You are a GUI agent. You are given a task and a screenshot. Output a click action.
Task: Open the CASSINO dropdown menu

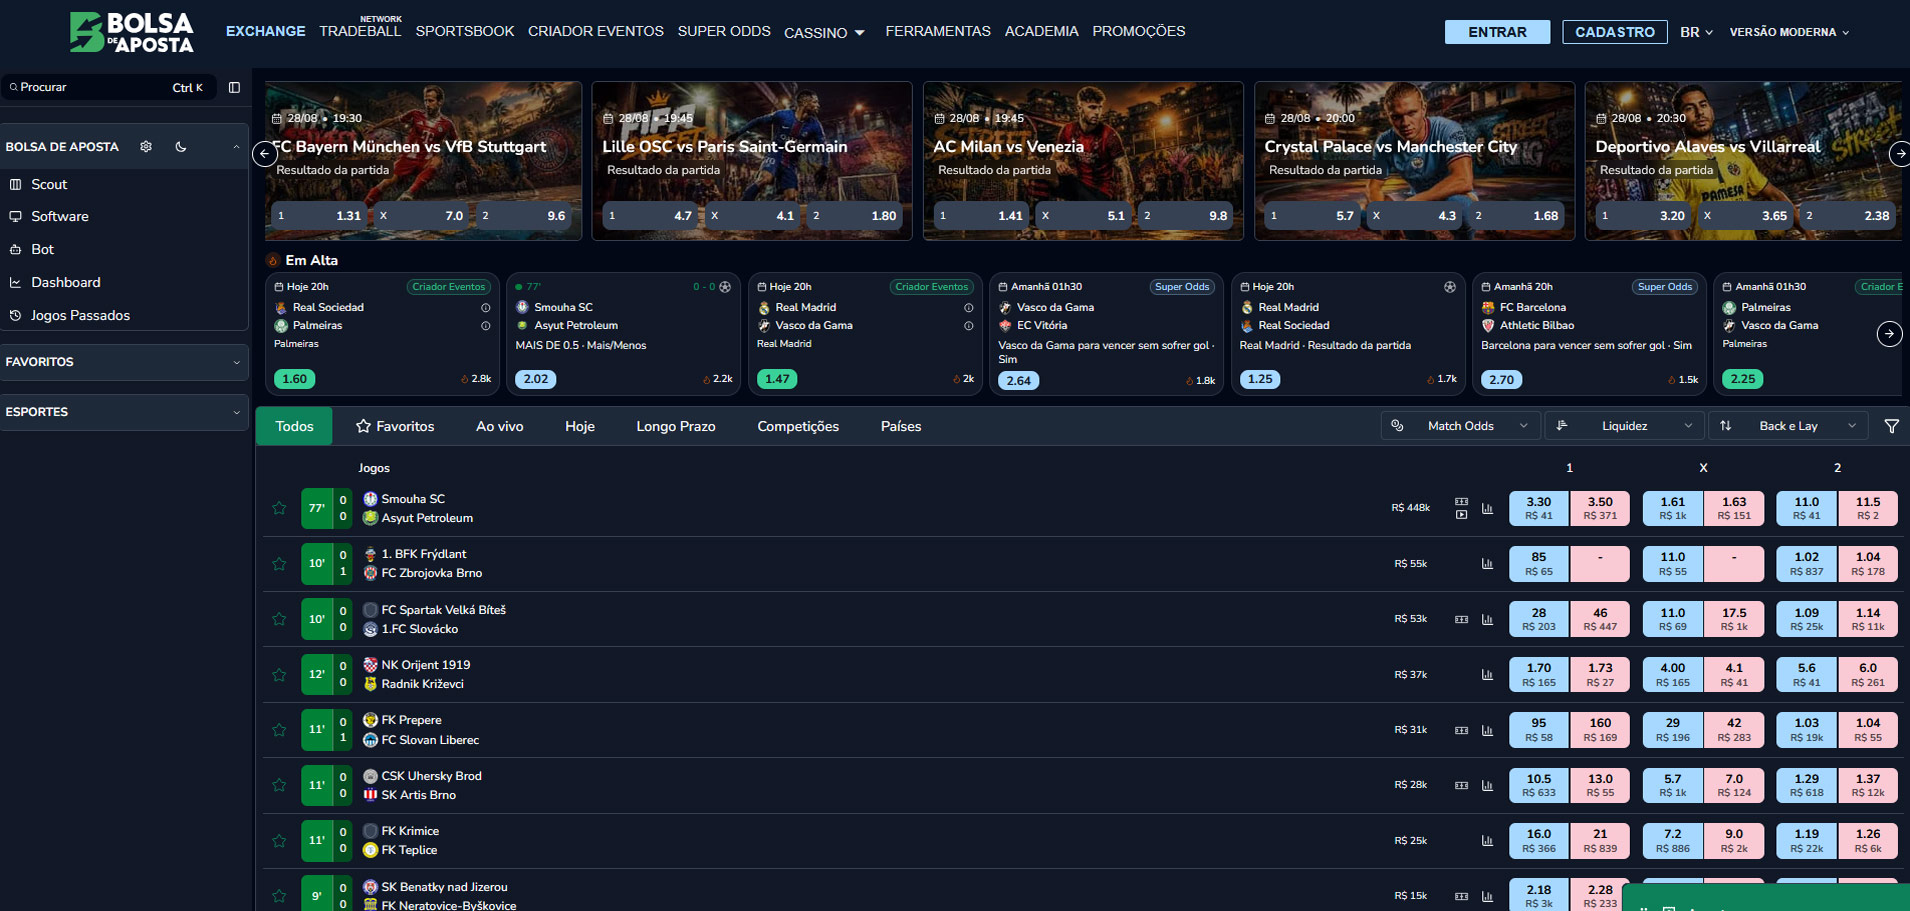[x=824, y=33]
